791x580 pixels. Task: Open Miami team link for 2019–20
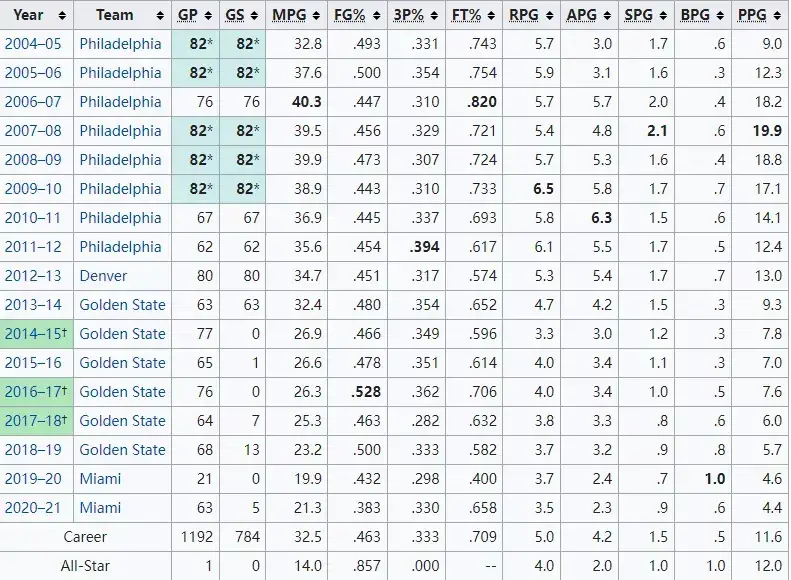pyautogui.click(x=100, y=479)
